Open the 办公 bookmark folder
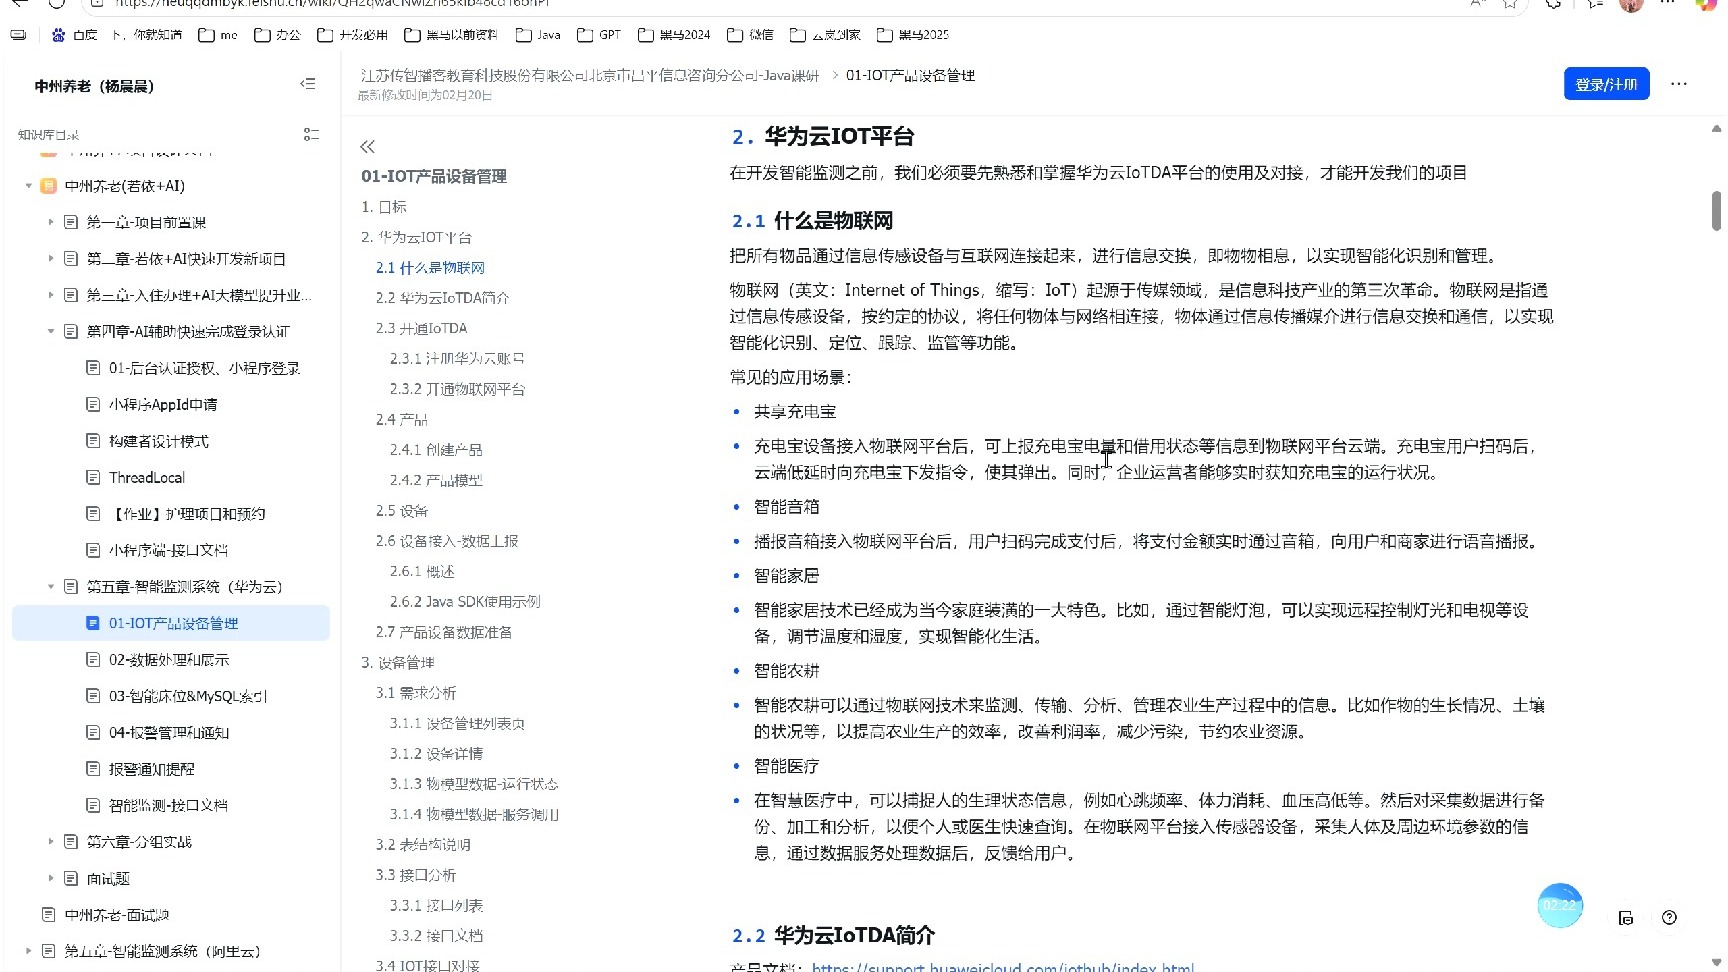Viewport: 1728px width, 972px height. [277, 35]
